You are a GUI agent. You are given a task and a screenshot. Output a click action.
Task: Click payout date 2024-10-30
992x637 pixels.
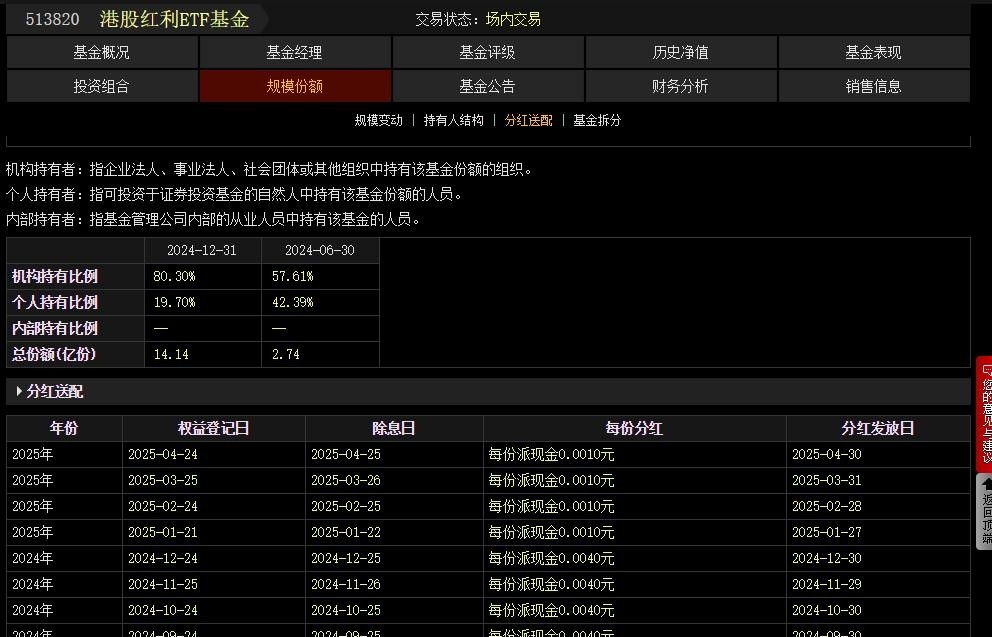coord(827,610)
